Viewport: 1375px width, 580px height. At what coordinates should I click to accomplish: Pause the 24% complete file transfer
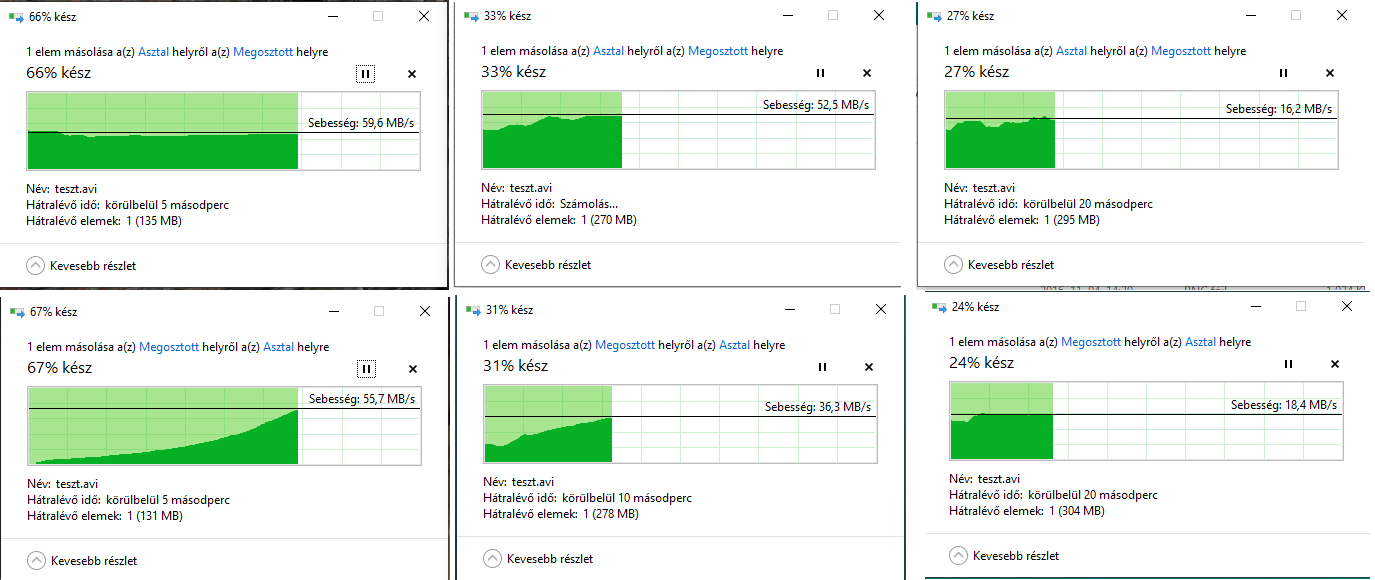pyautogui.click(x=1289, y=364)
